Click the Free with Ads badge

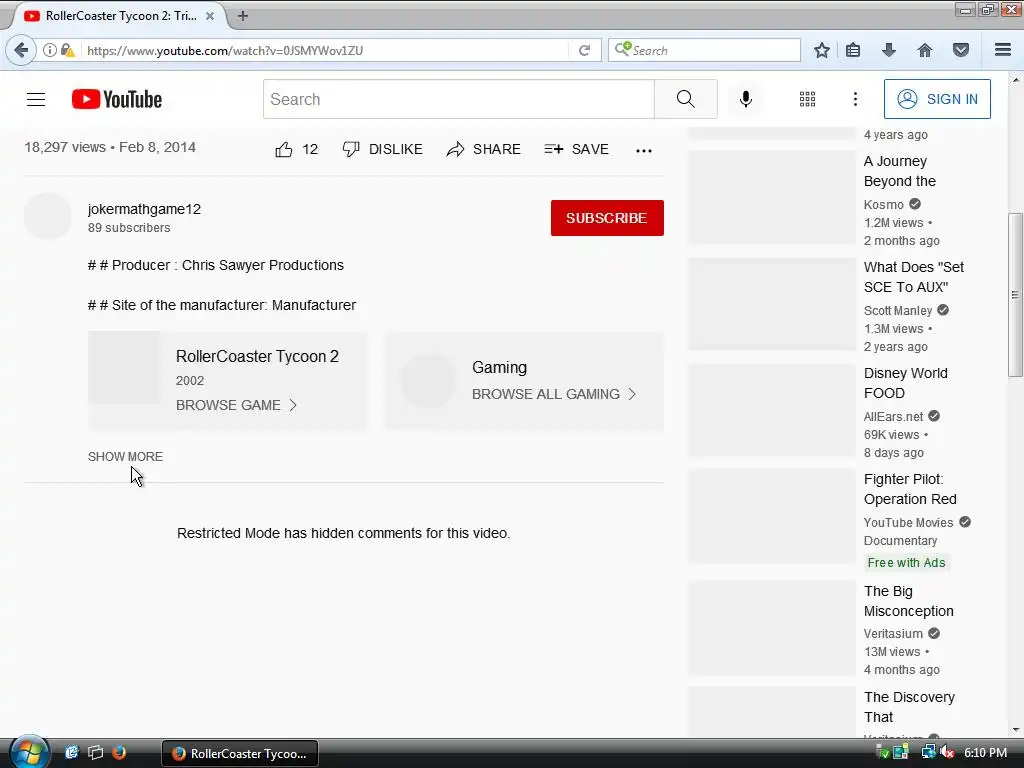coord(906,562)
